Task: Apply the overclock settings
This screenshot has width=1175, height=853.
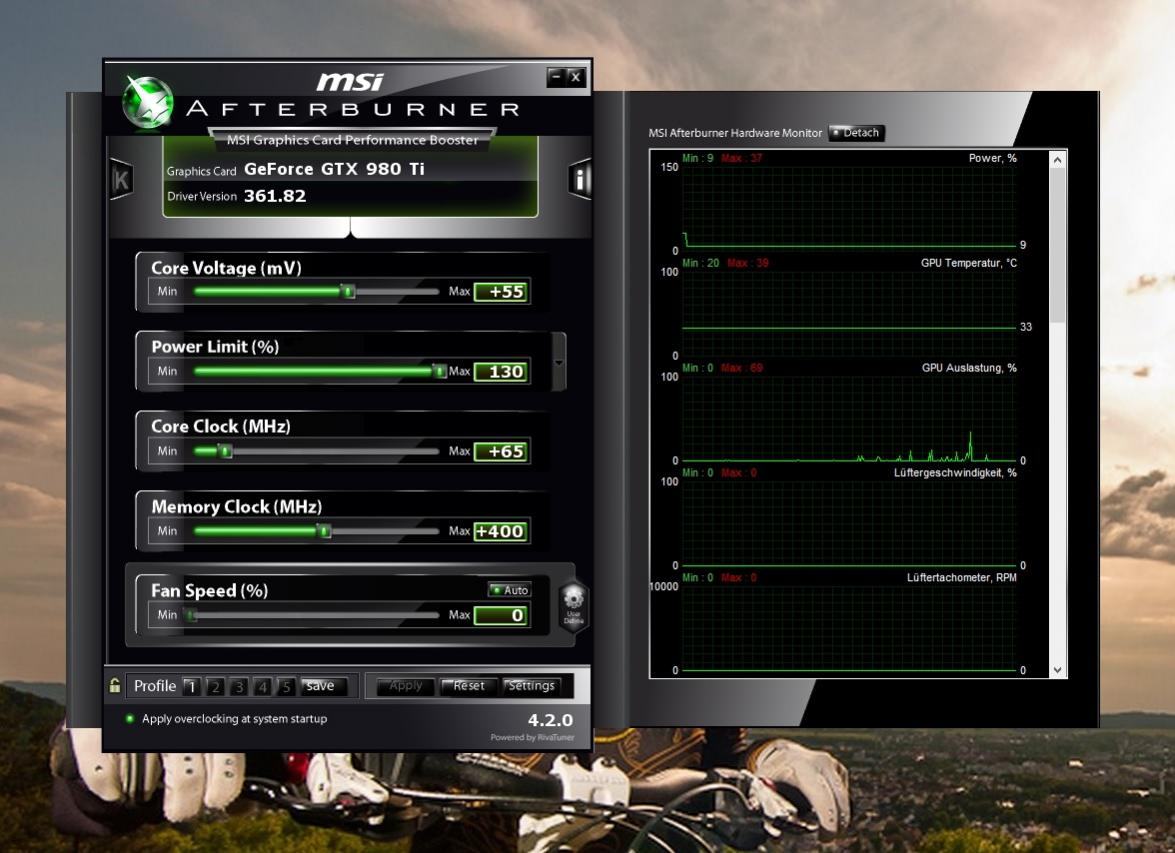Action: [x=405, y=686]
